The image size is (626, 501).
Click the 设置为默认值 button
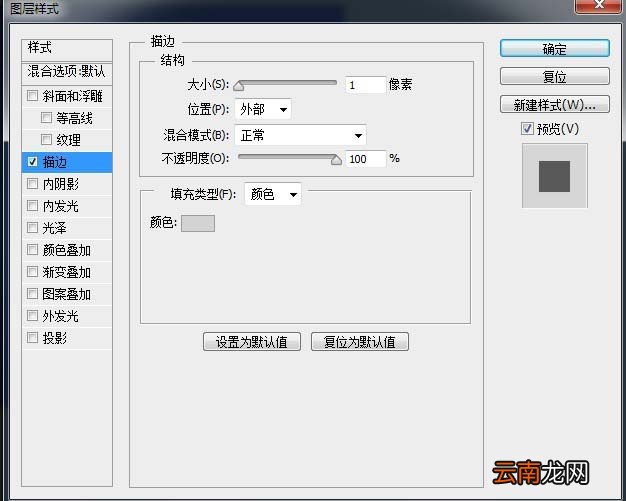pyautogui.click(x=252, y=342)
